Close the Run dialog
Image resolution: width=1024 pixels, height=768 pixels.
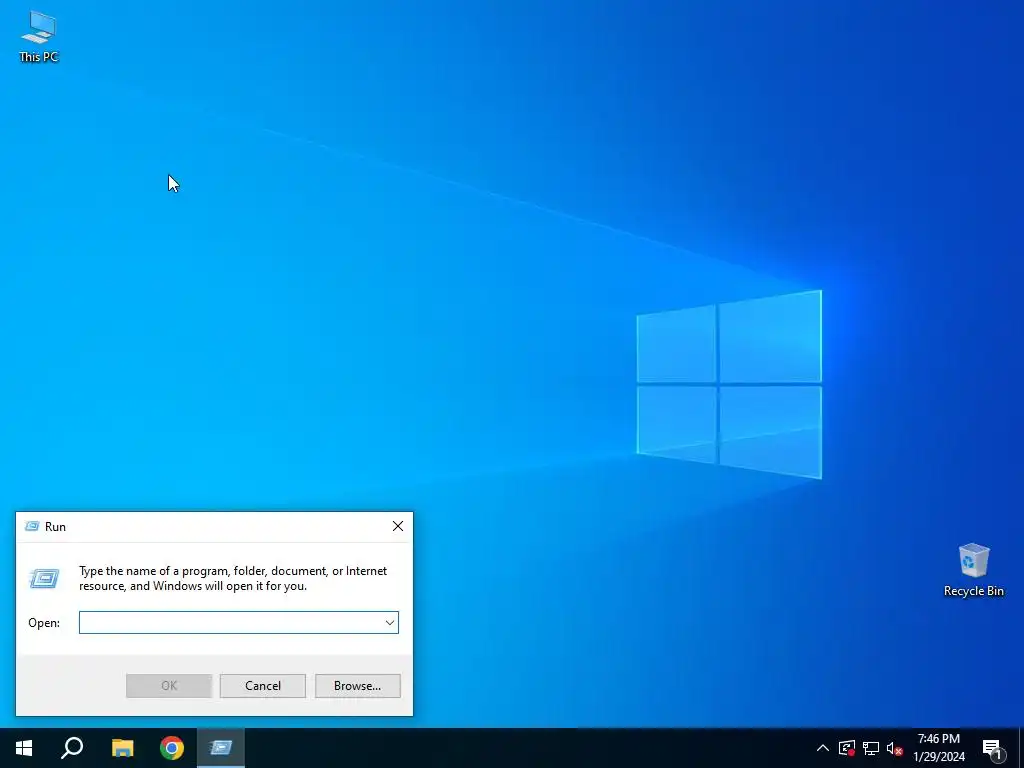pyautogui.click(x=398, y=526)
